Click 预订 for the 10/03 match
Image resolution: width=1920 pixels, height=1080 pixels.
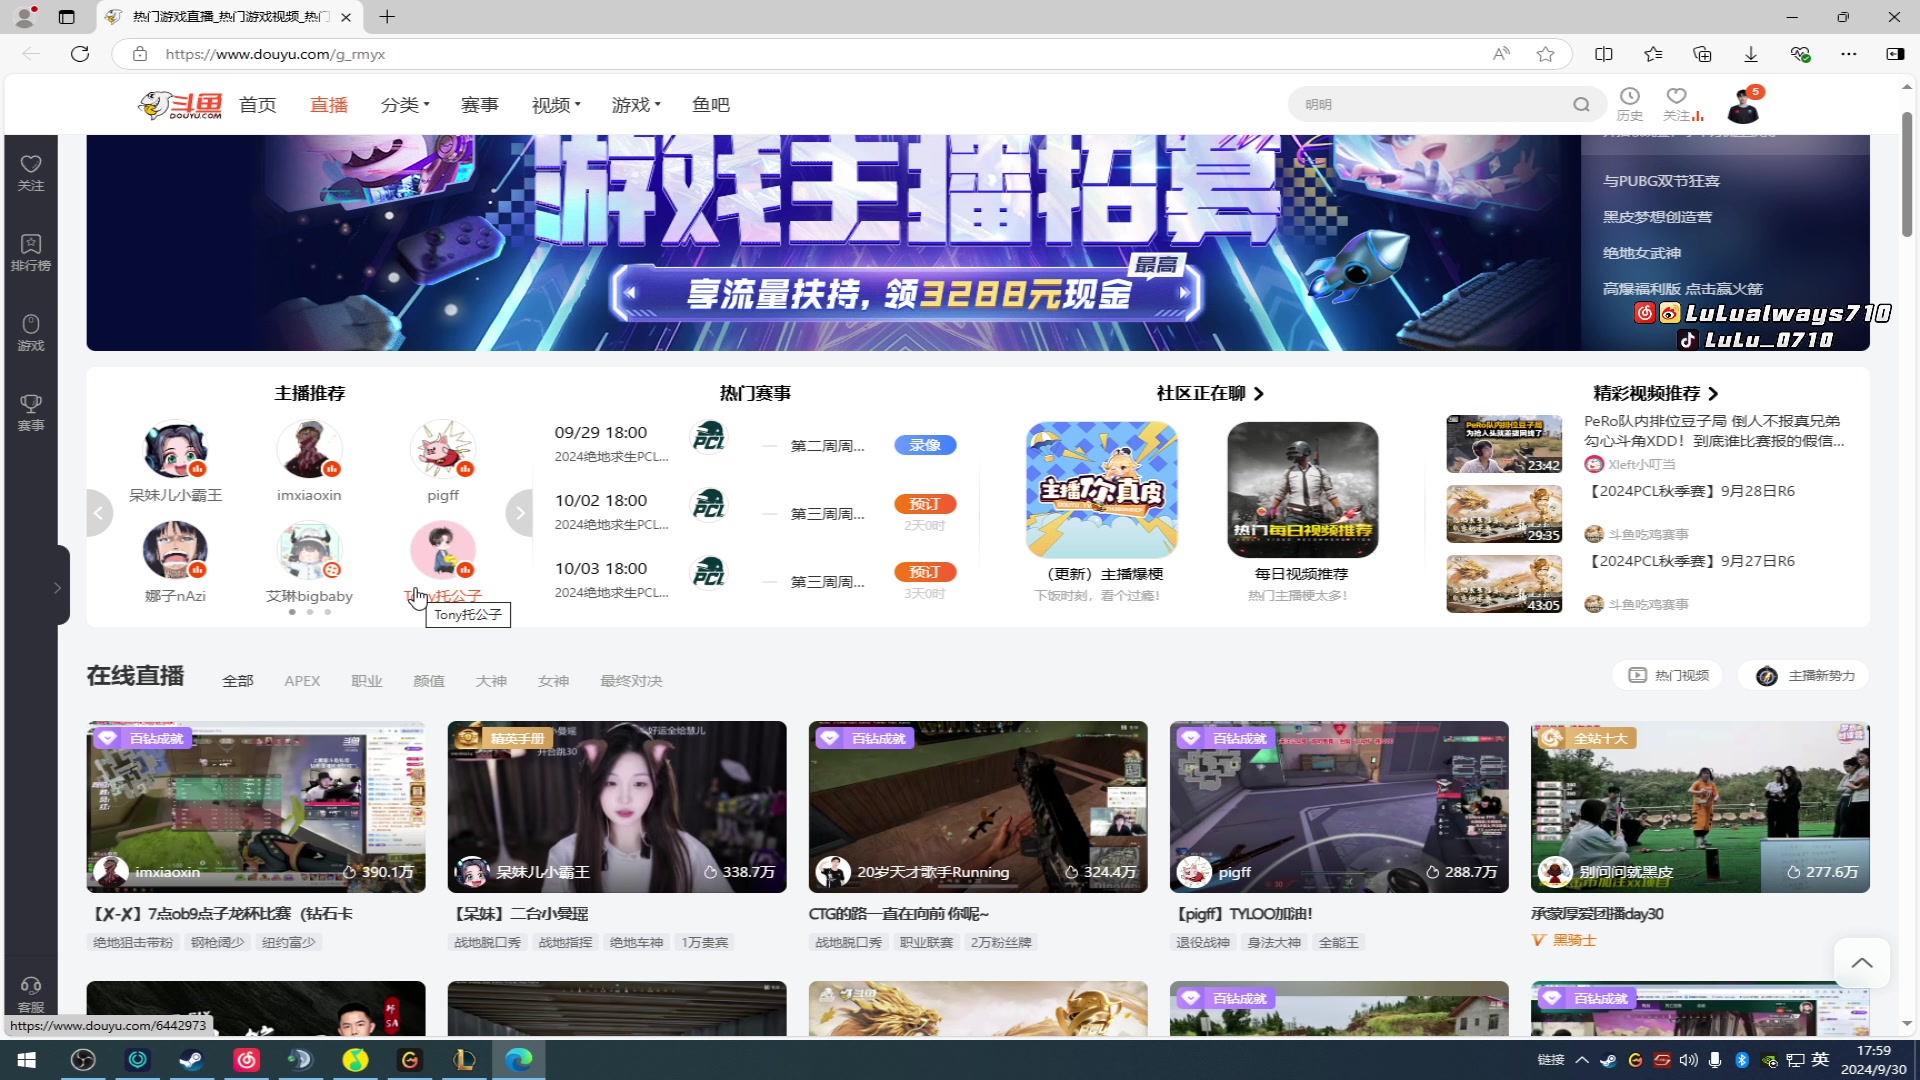925,572
